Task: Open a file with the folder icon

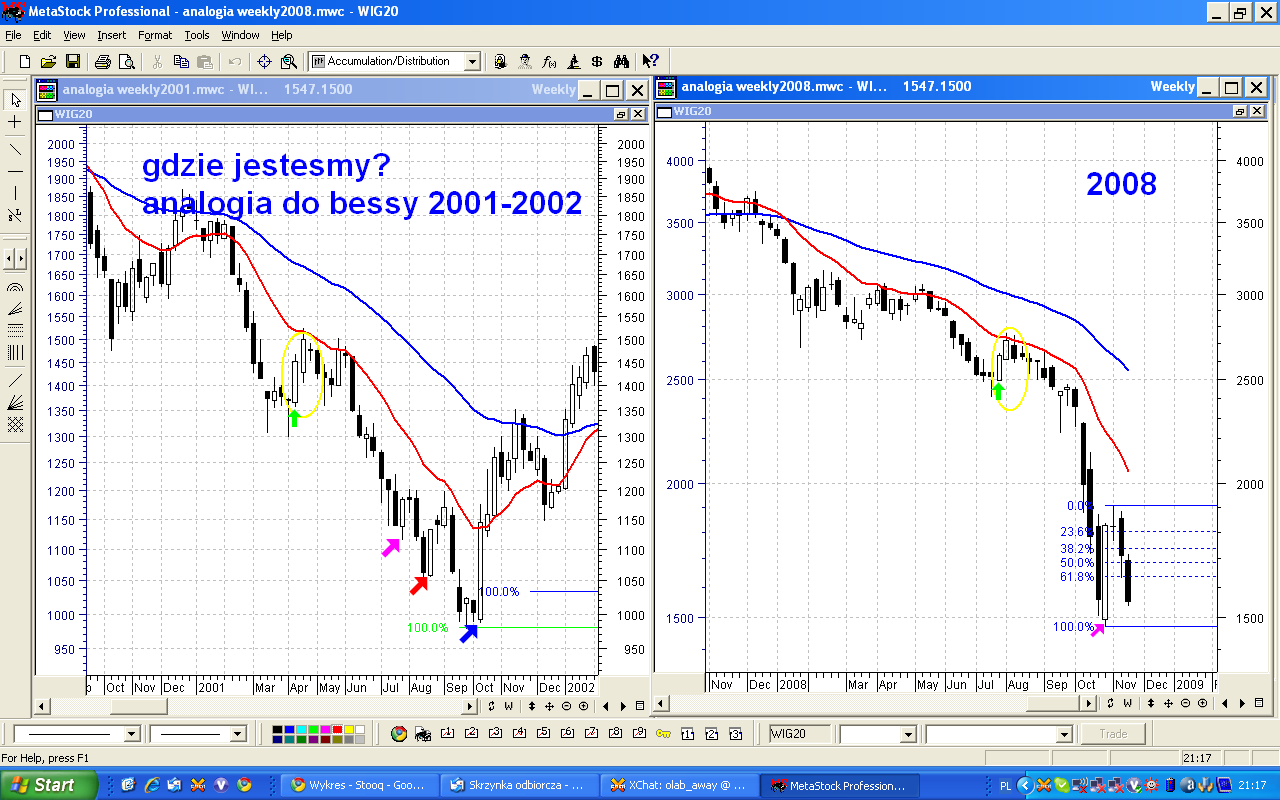Action: 49,61
